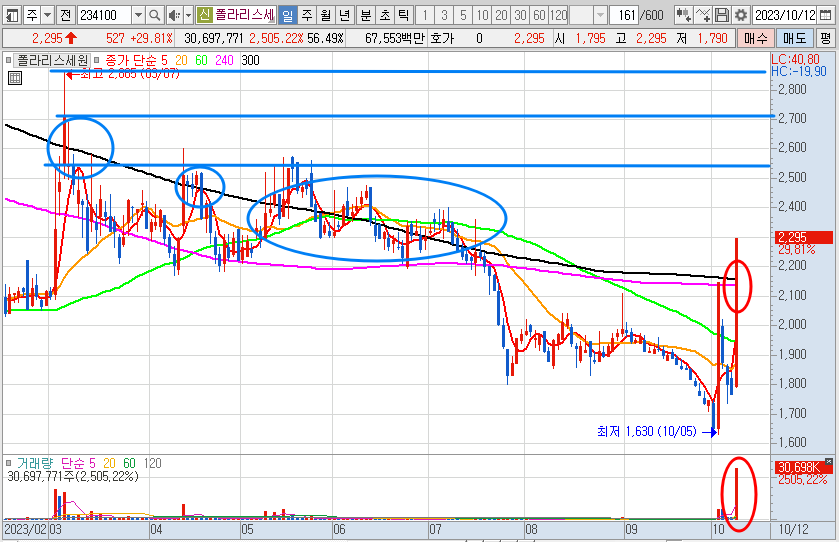Viewport: 839px width, 542px height.
Task: Click the orange 20 moving average label
Action: [x=181, y=60]
